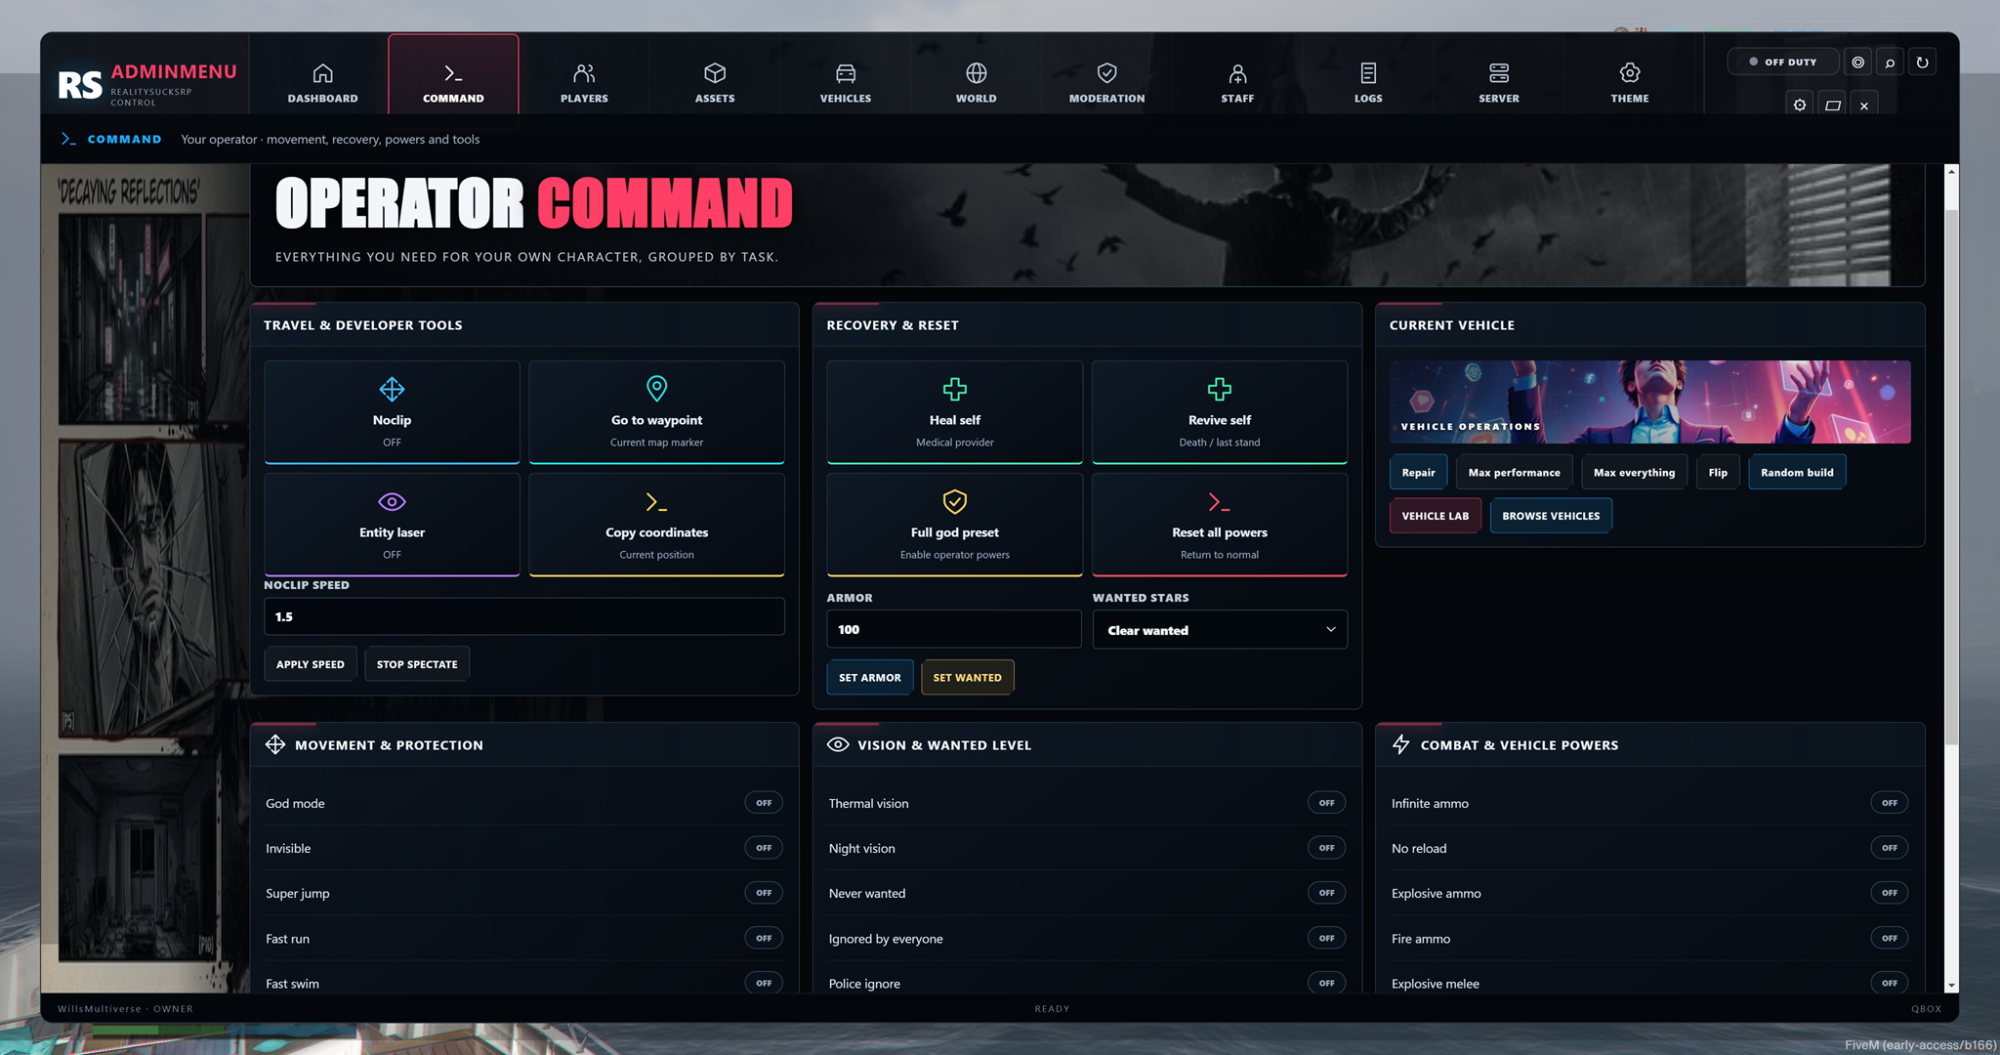2000x1055 pixels.
Task: Open the Vehicles tab
Action: pyautogui.click(x=846, y=83)
